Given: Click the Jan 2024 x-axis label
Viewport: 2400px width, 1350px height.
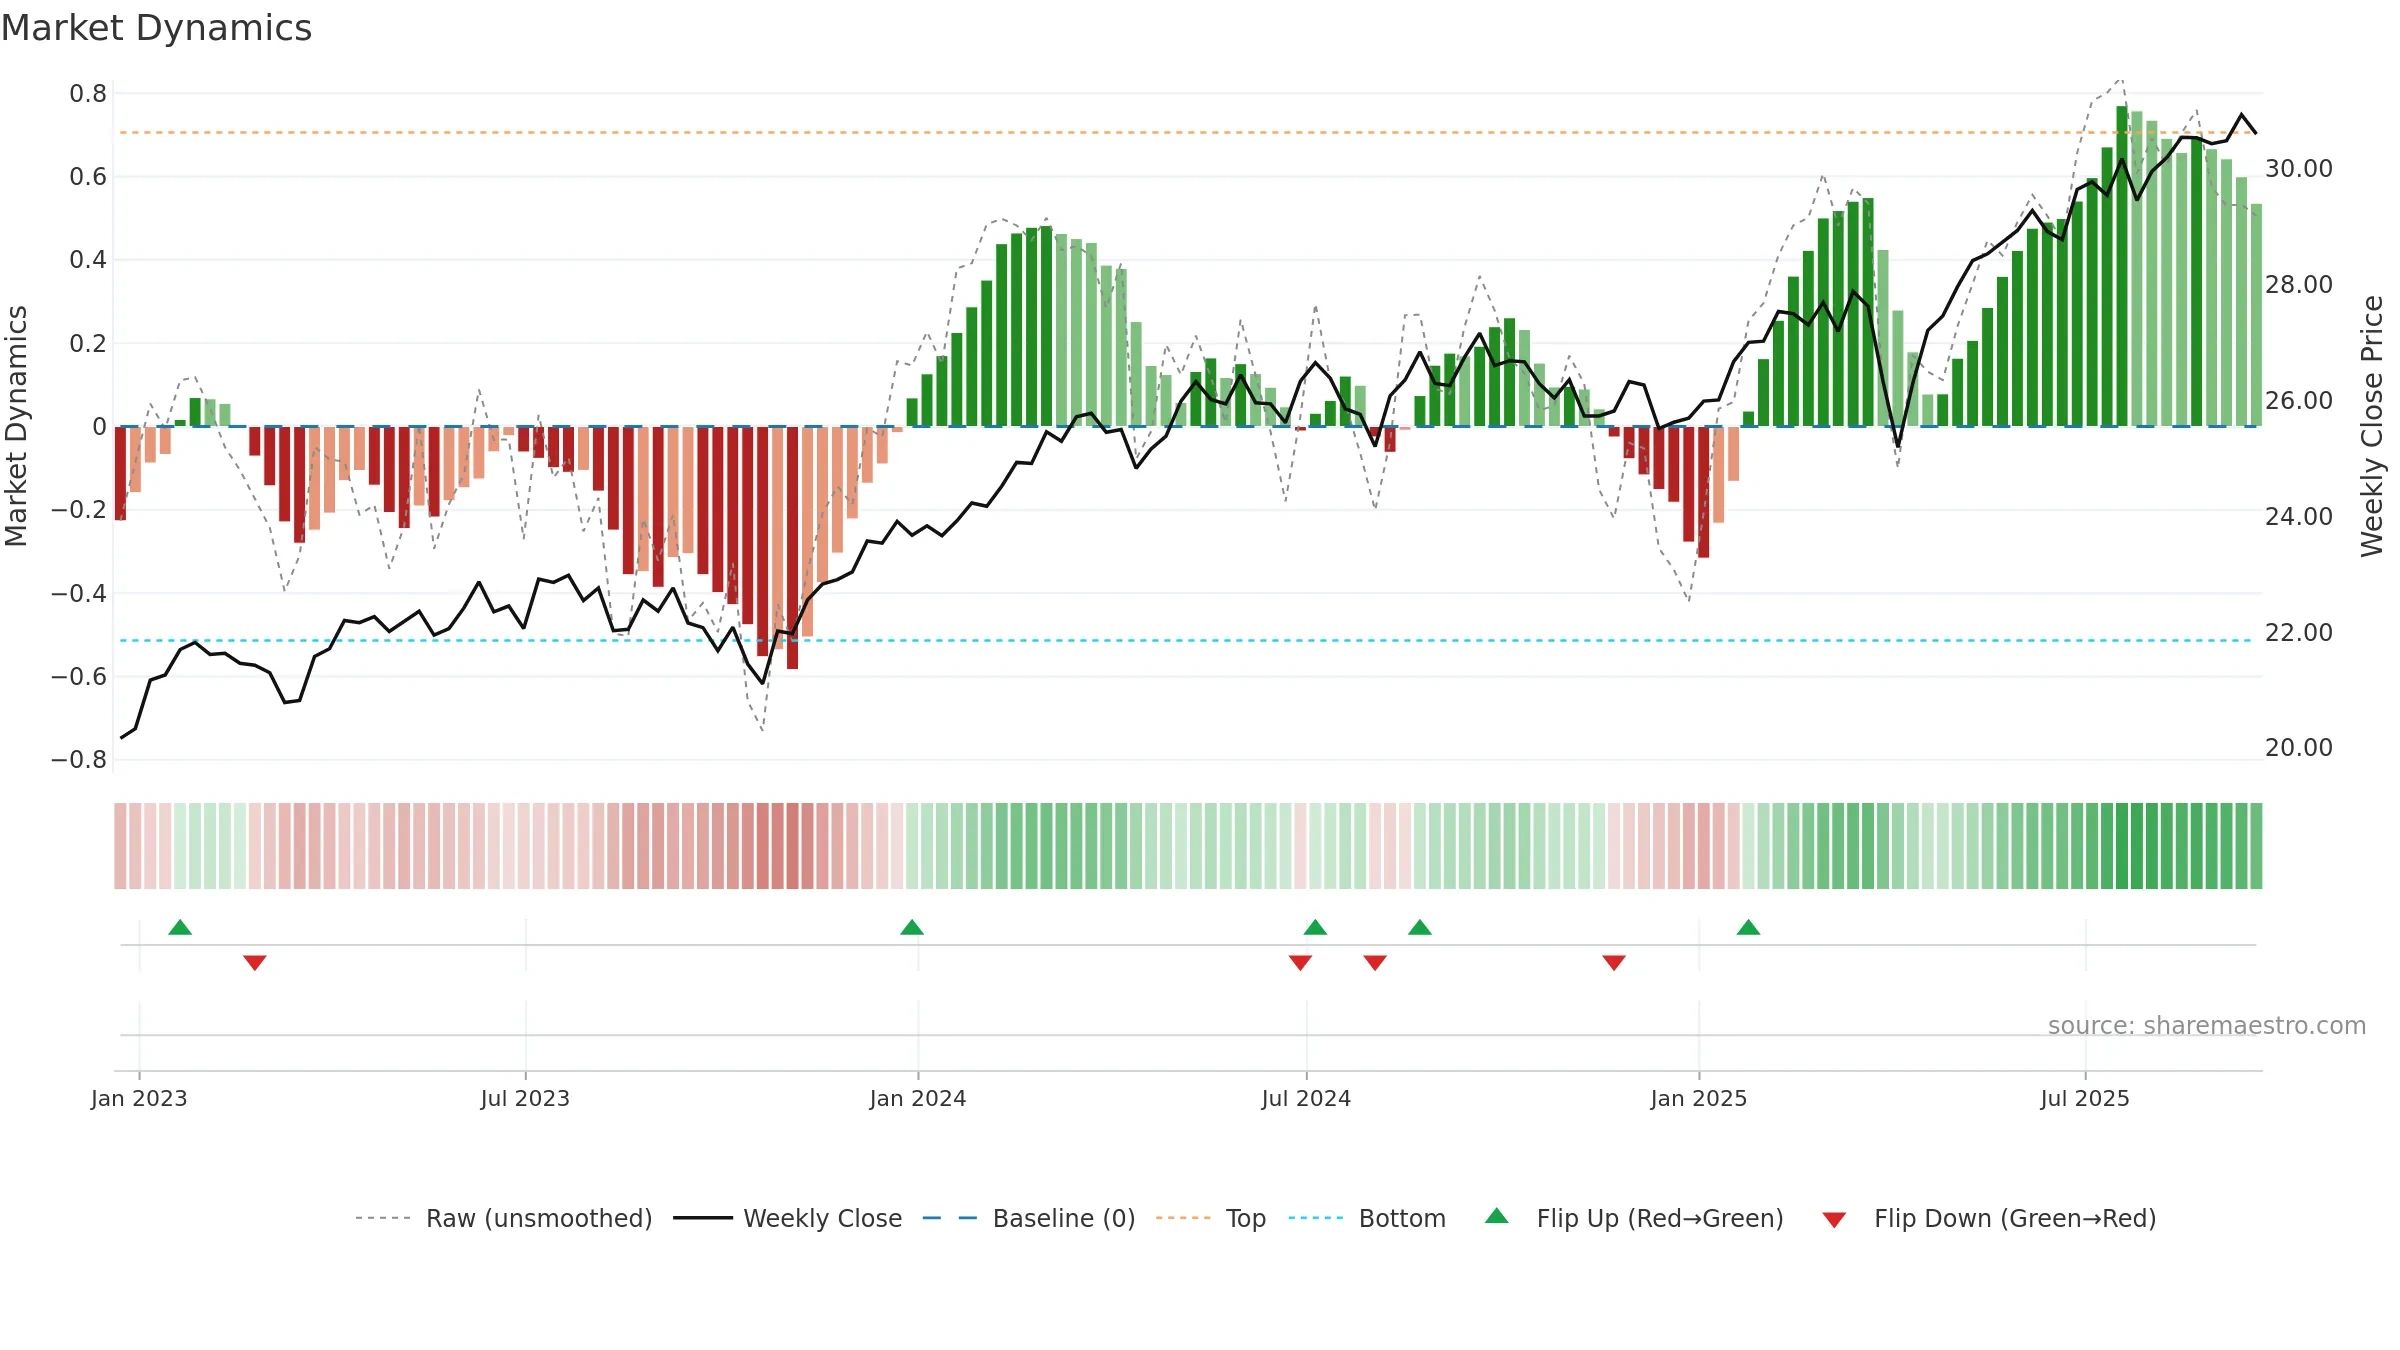Looking at the screenshot, I should (918, 1098).
